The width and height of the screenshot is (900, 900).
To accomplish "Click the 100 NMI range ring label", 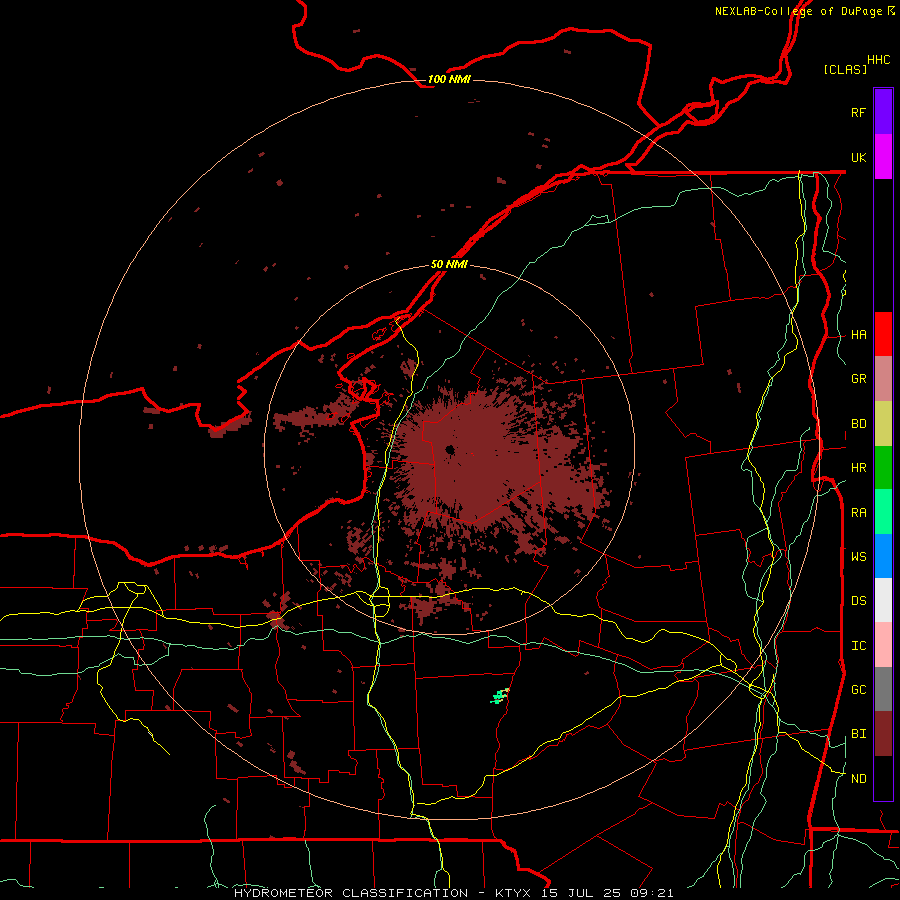I will (449, 79).
